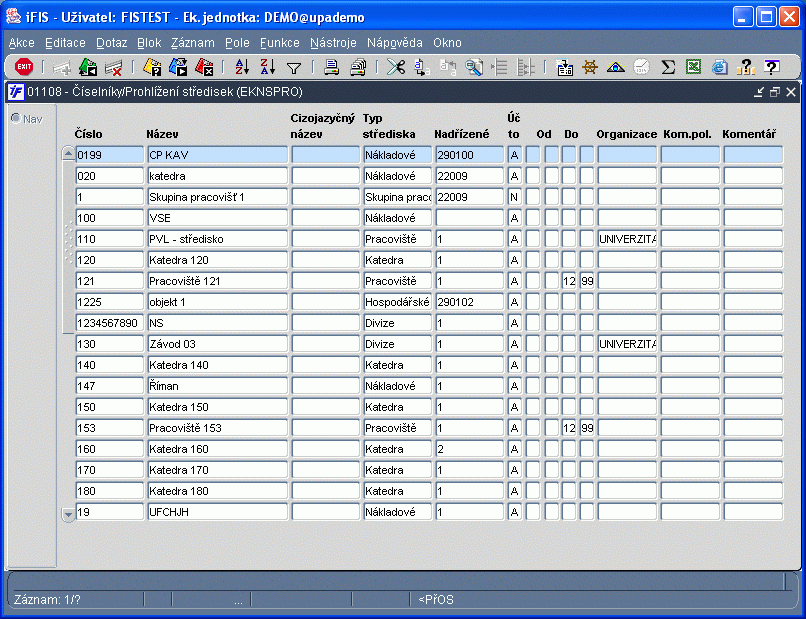Click the number cell 1234567890
The image size is (806, 619).
click(109, 323)
